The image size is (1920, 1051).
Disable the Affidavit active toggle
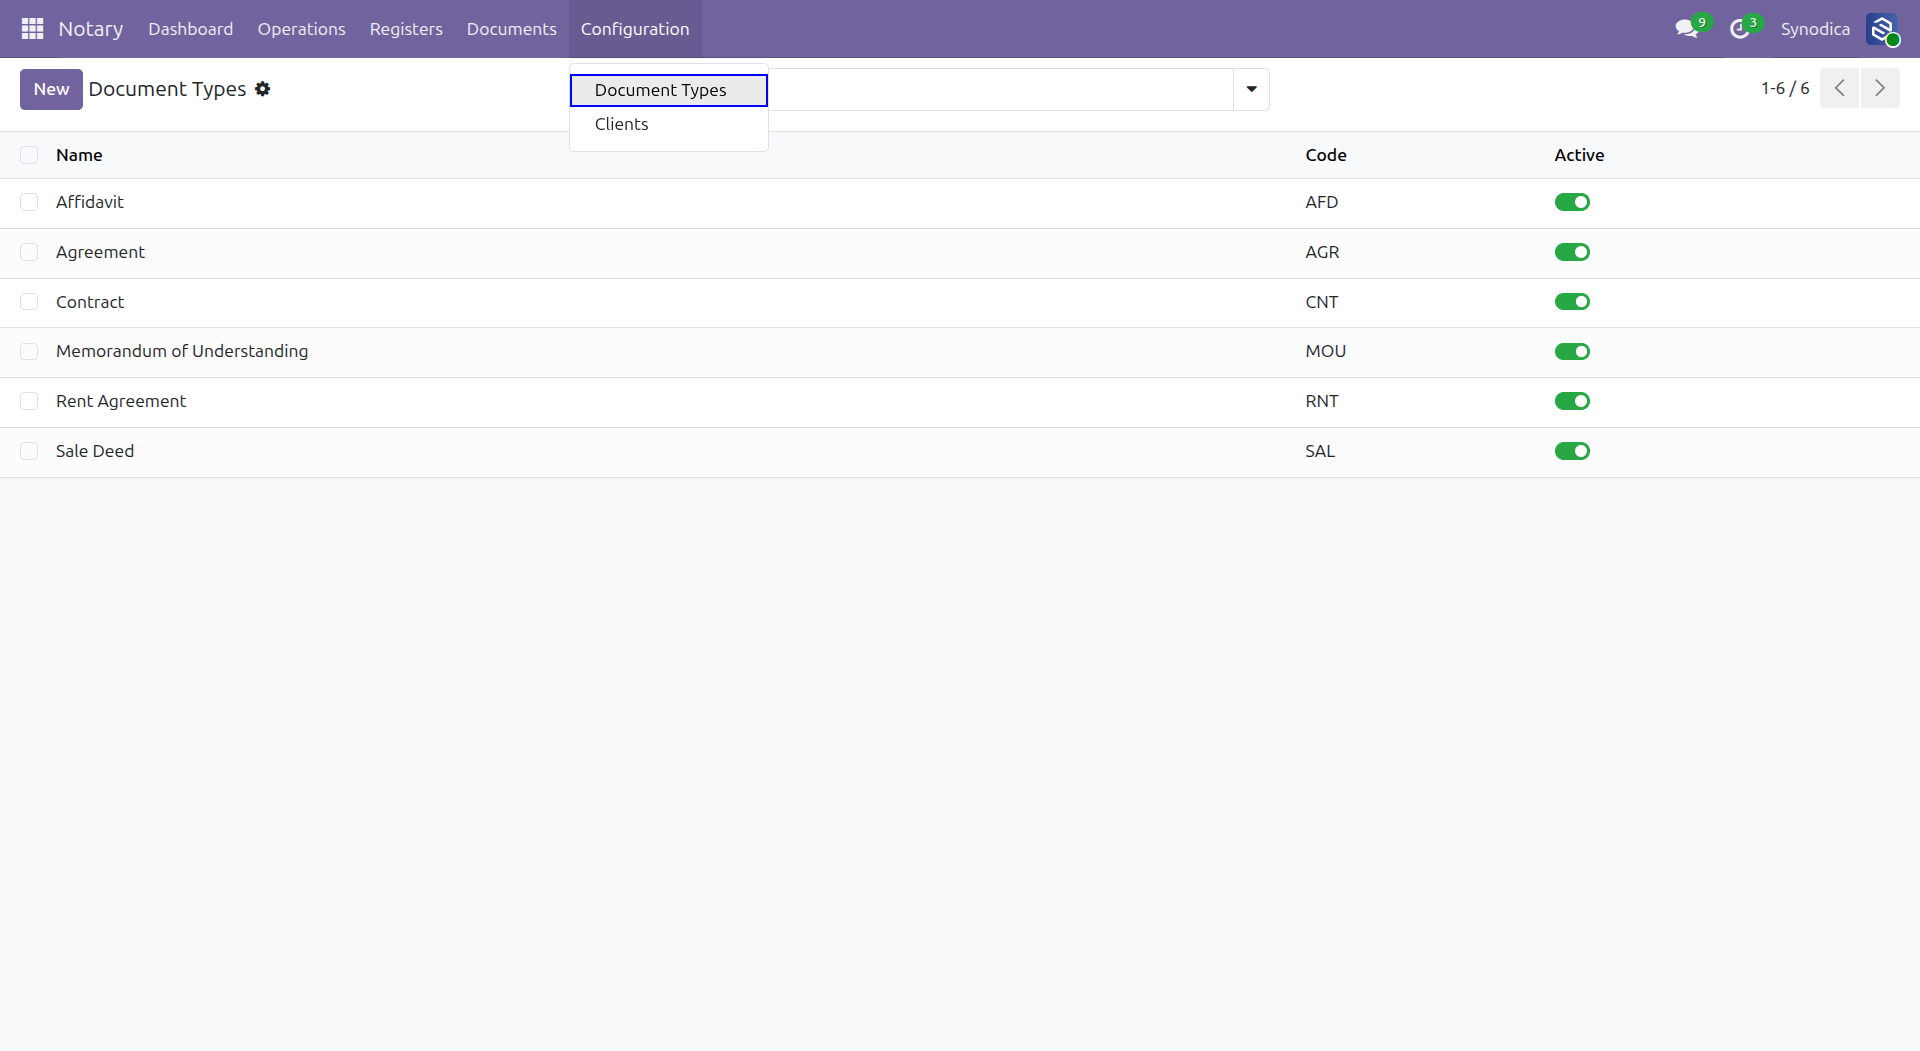pyautogui.click(x=1572, y=202)
